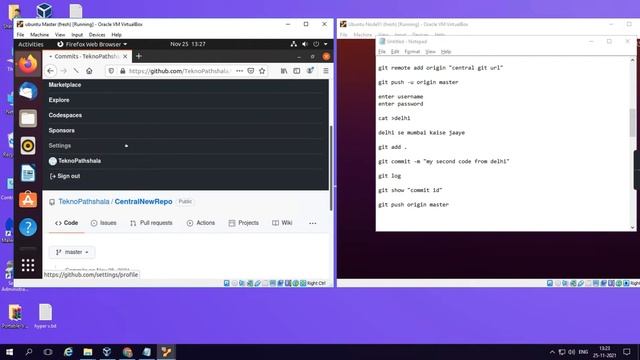Bookmark this page with the star
Screen dimensions: 640x360
[262, 71]
